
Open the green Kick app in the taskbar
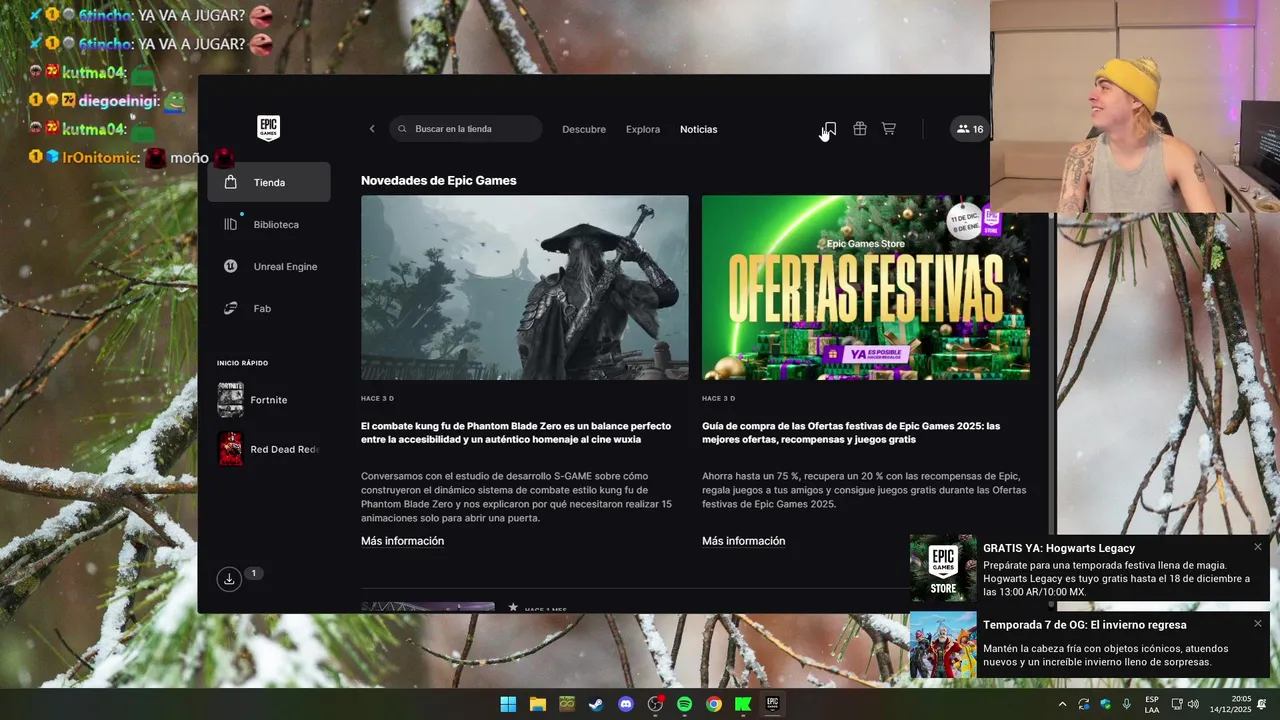tap(743, 704)
